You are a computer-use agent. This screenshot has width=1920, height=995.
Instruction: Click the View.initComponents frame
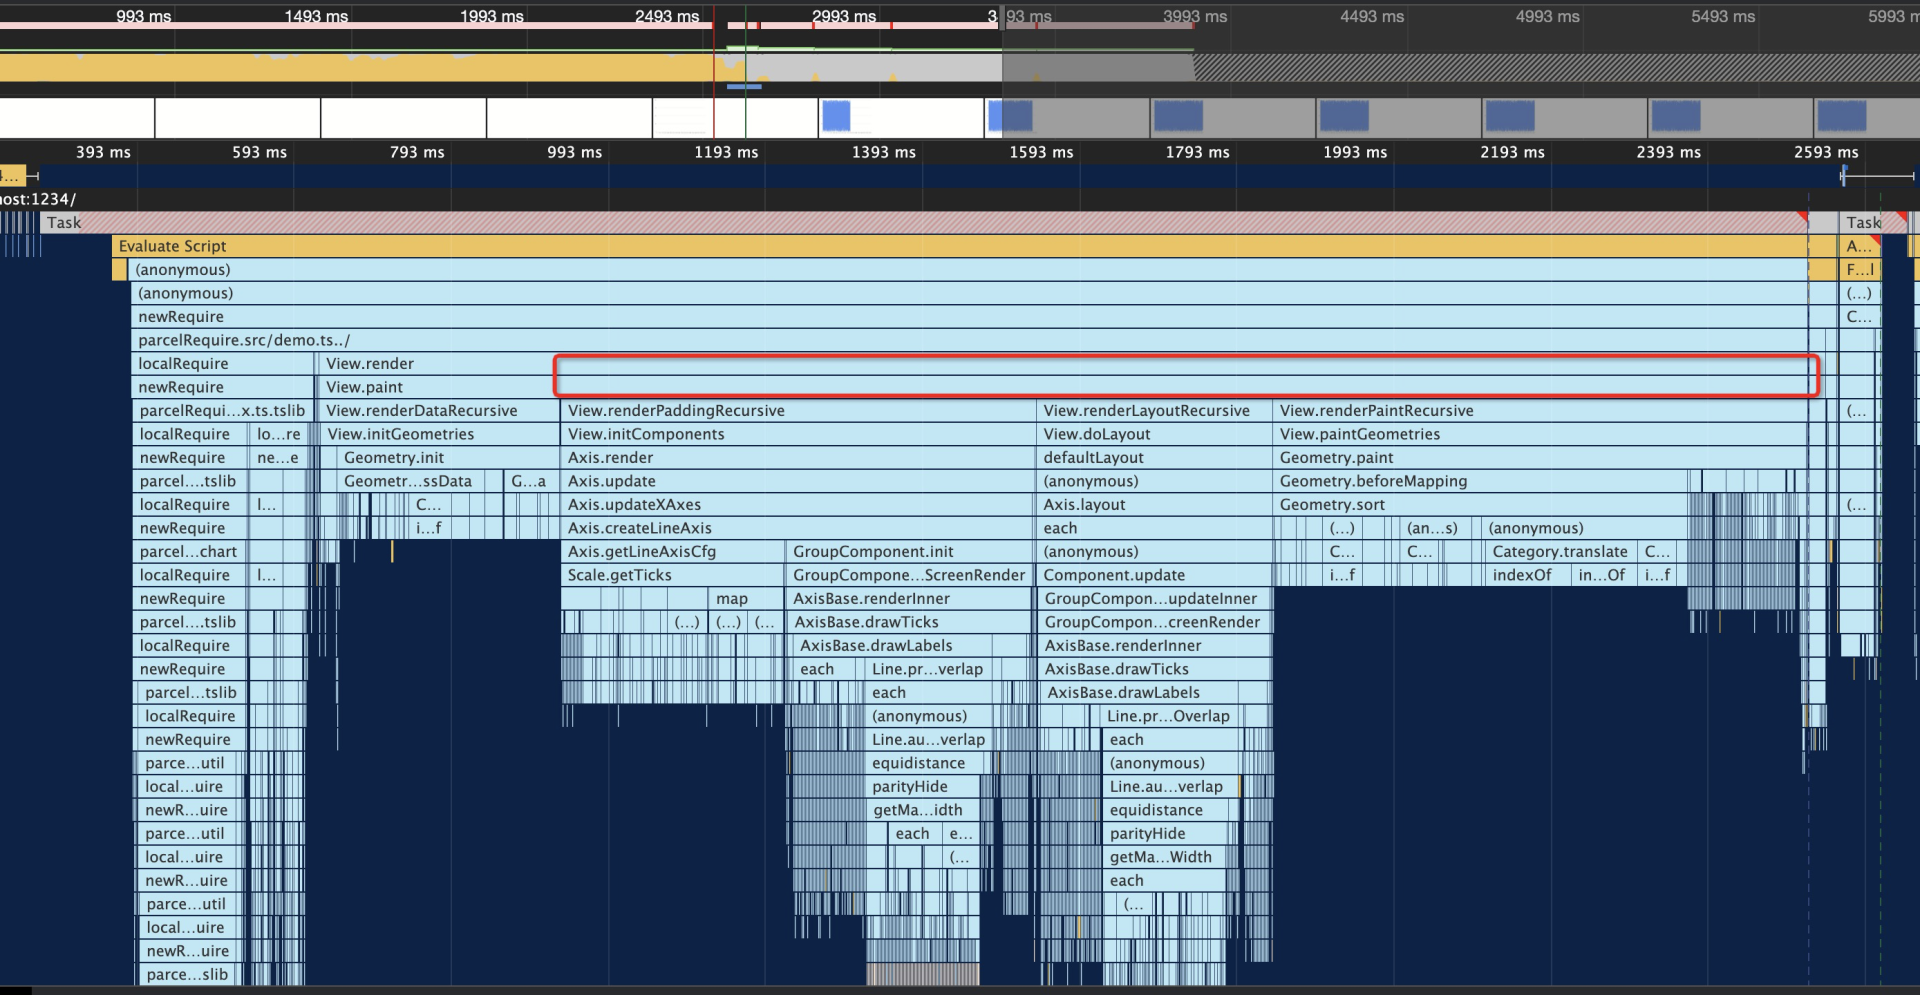click(x=798, y=434)
